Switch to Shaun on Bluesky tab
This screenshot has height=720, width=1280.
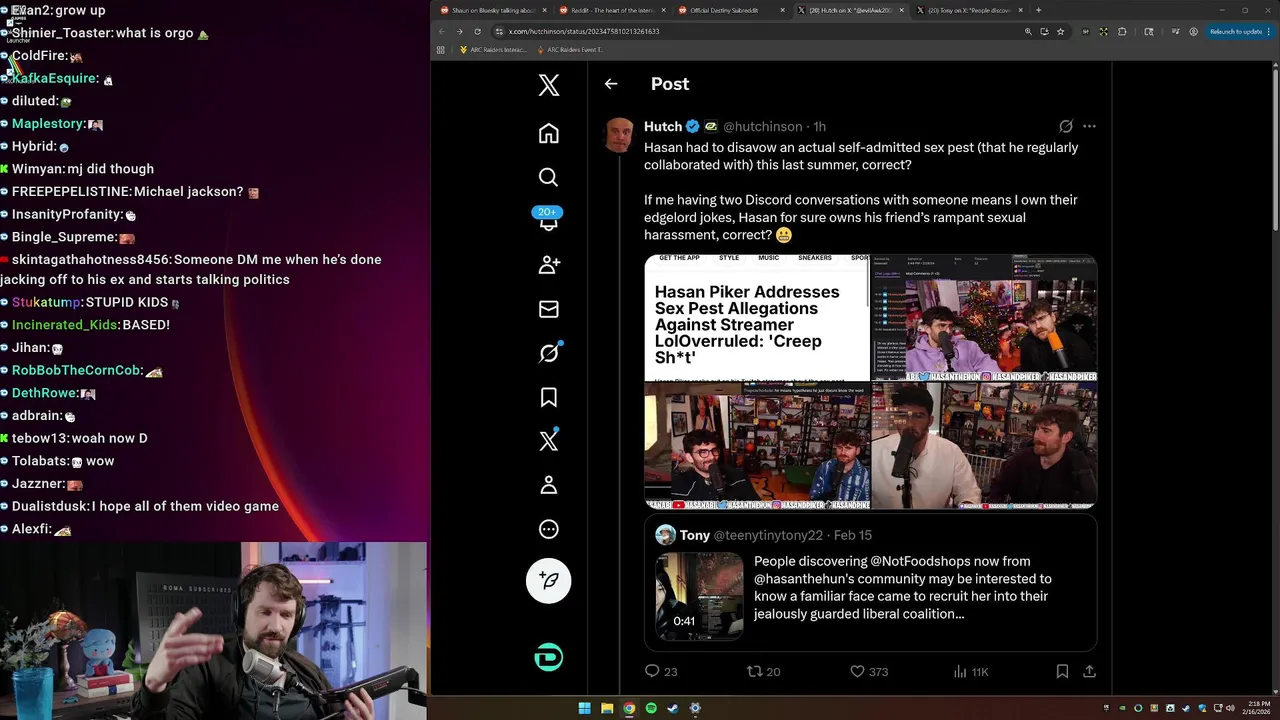tap(494, 10)
